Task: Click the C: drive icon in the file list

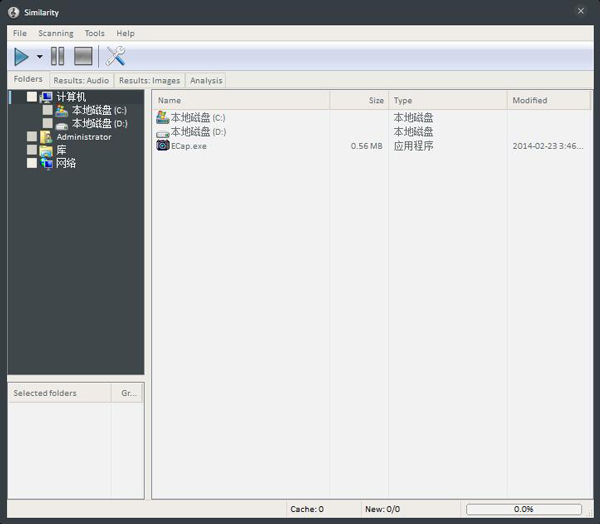Action: [x=162, y=117]
